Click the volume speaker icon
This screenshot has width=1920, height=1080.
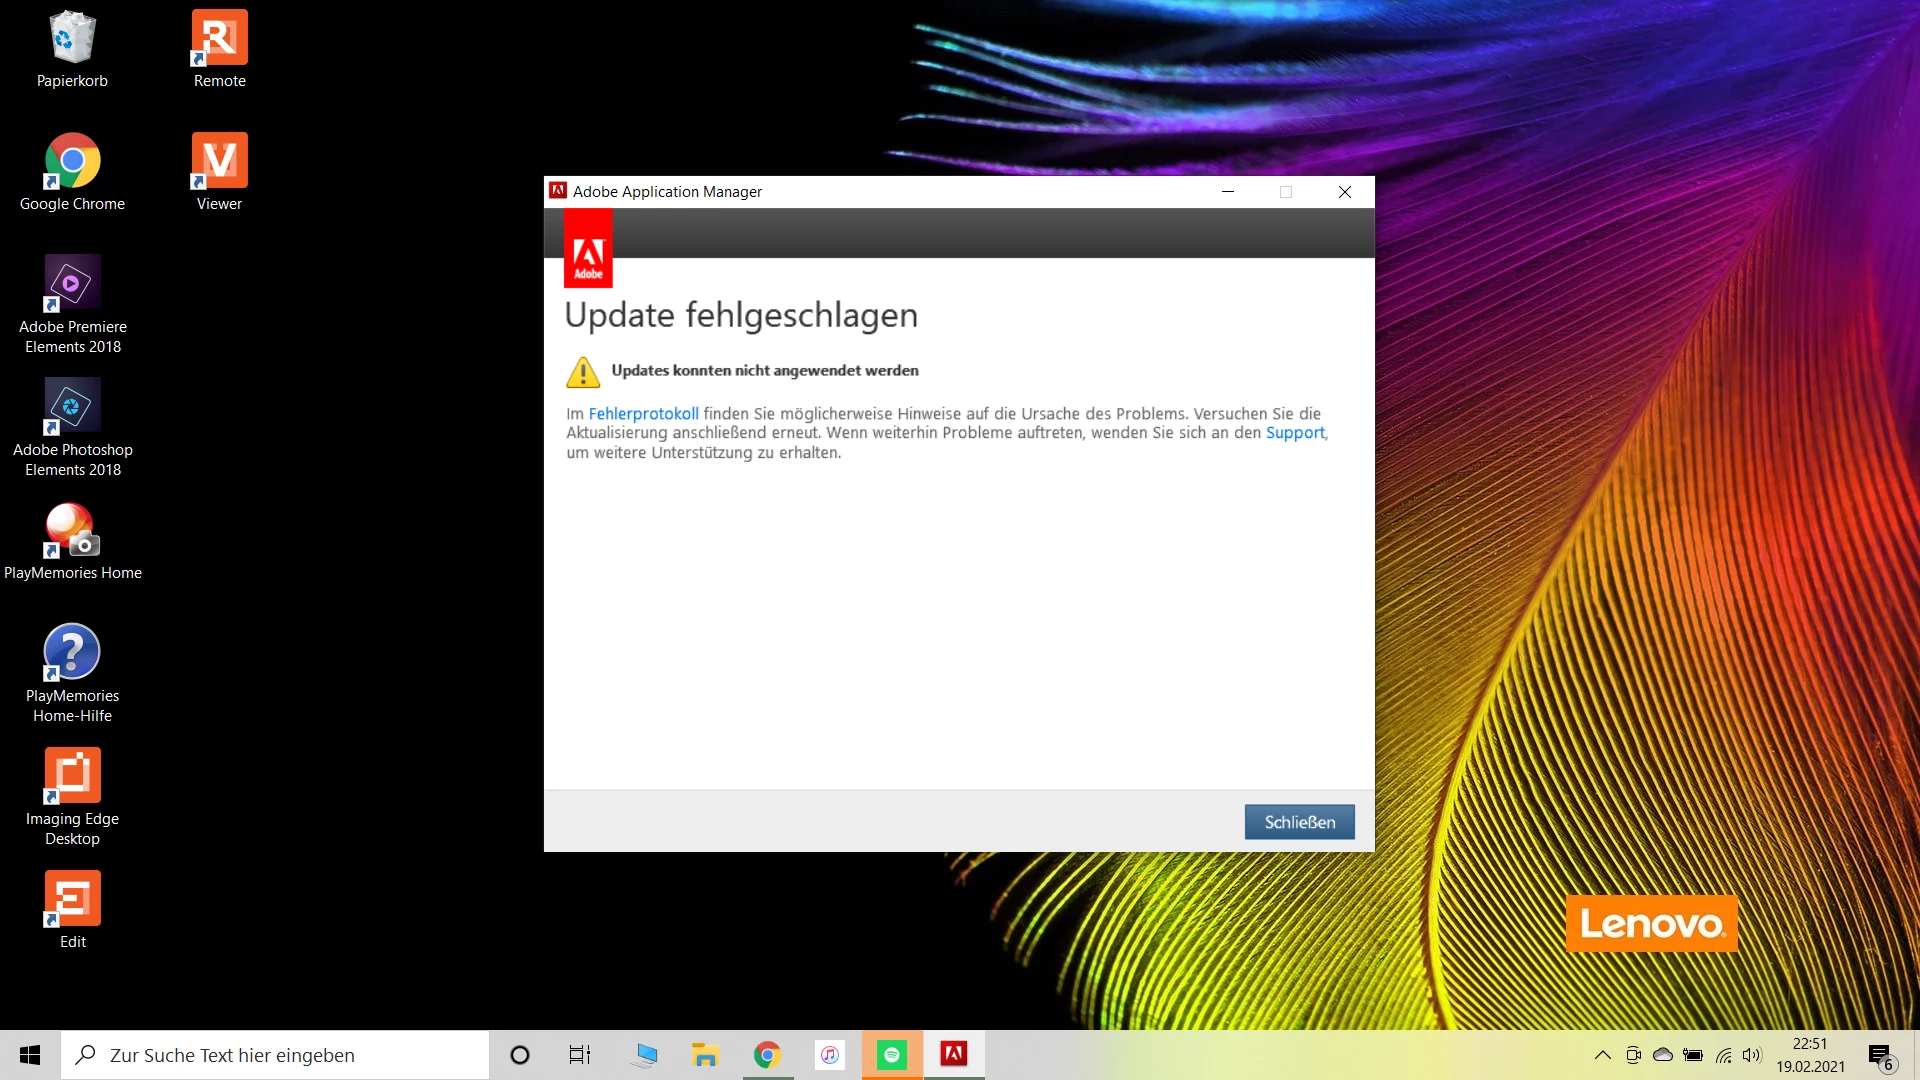[1752, 1055]
